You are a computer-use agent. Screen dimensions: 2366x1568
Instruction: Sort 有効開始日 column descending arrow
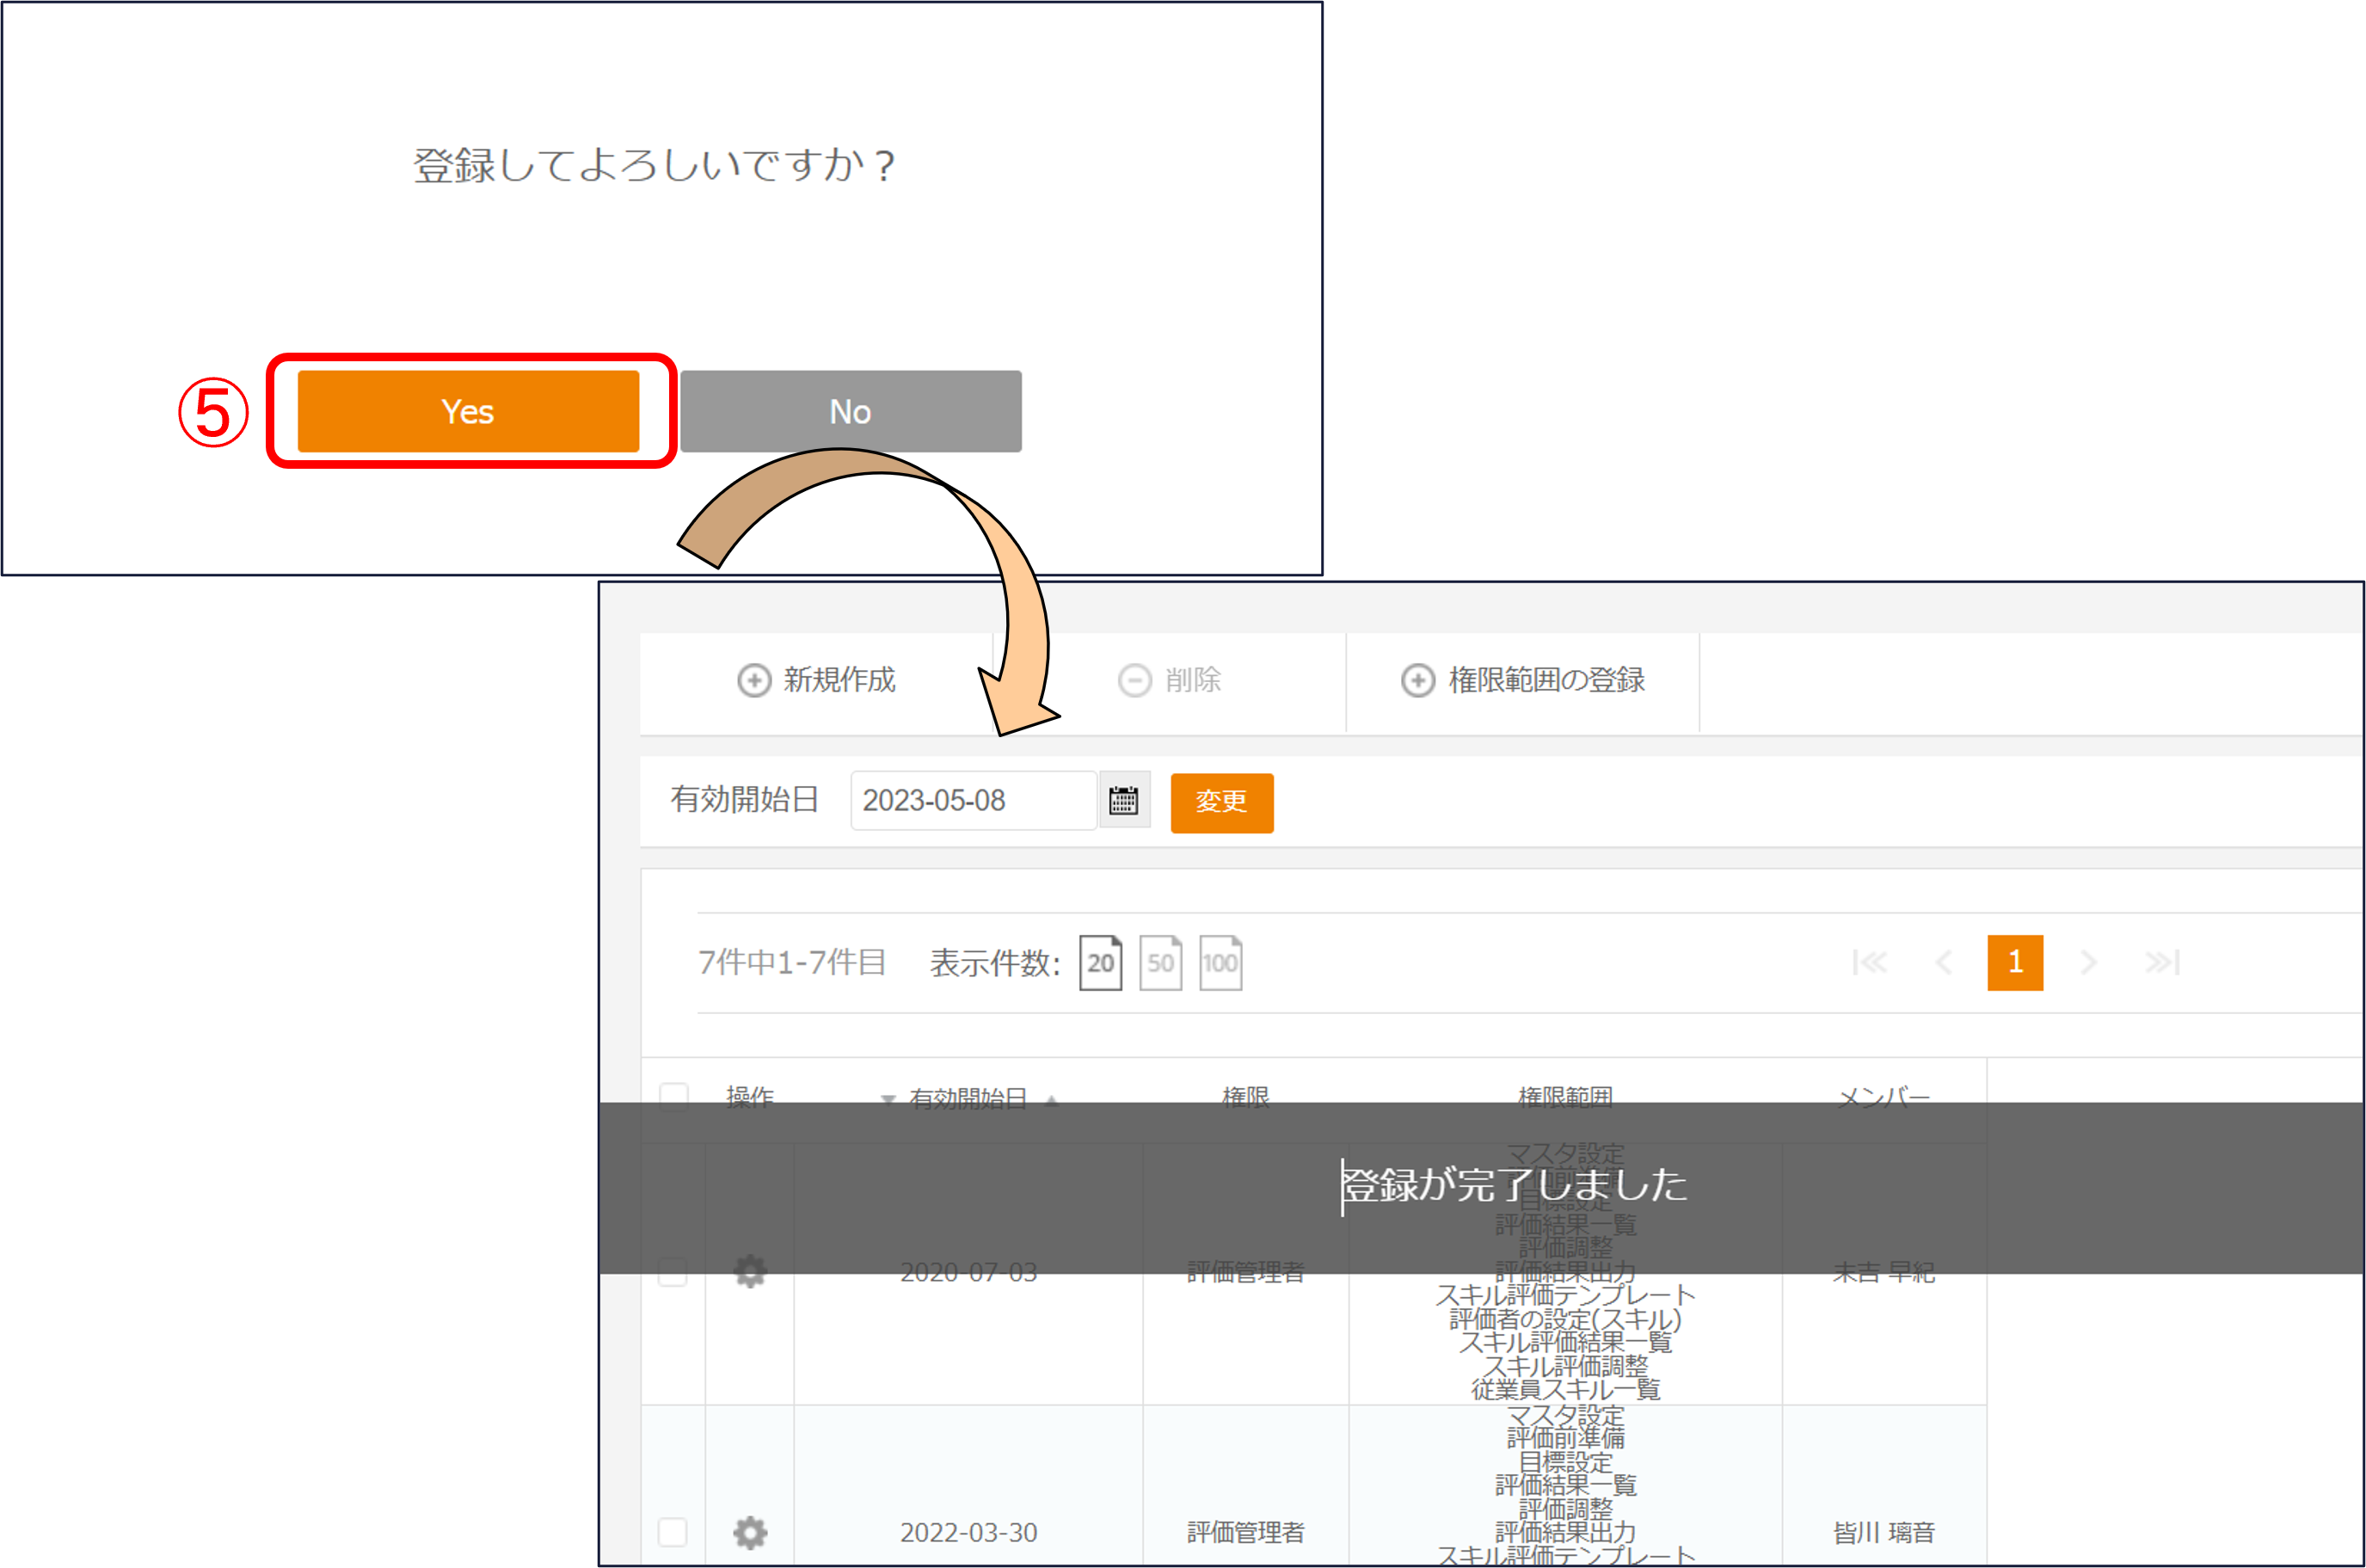tap(887, 1100)
